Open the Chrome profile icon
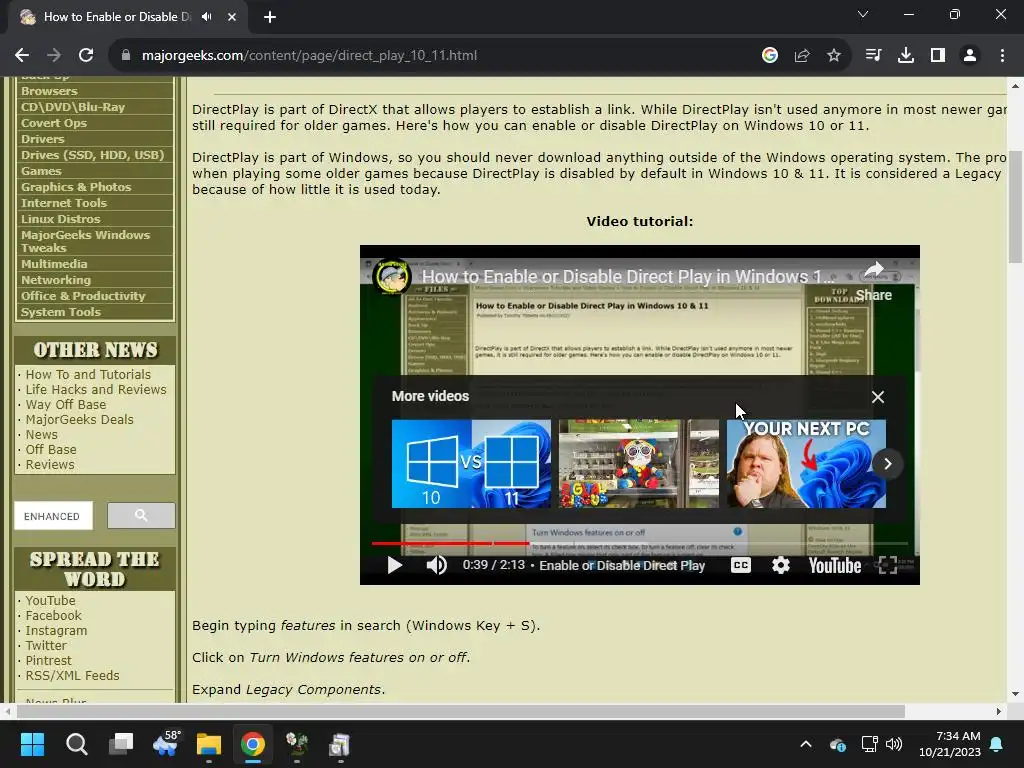Screen dimensions: 1024x768 coord(970,56)
